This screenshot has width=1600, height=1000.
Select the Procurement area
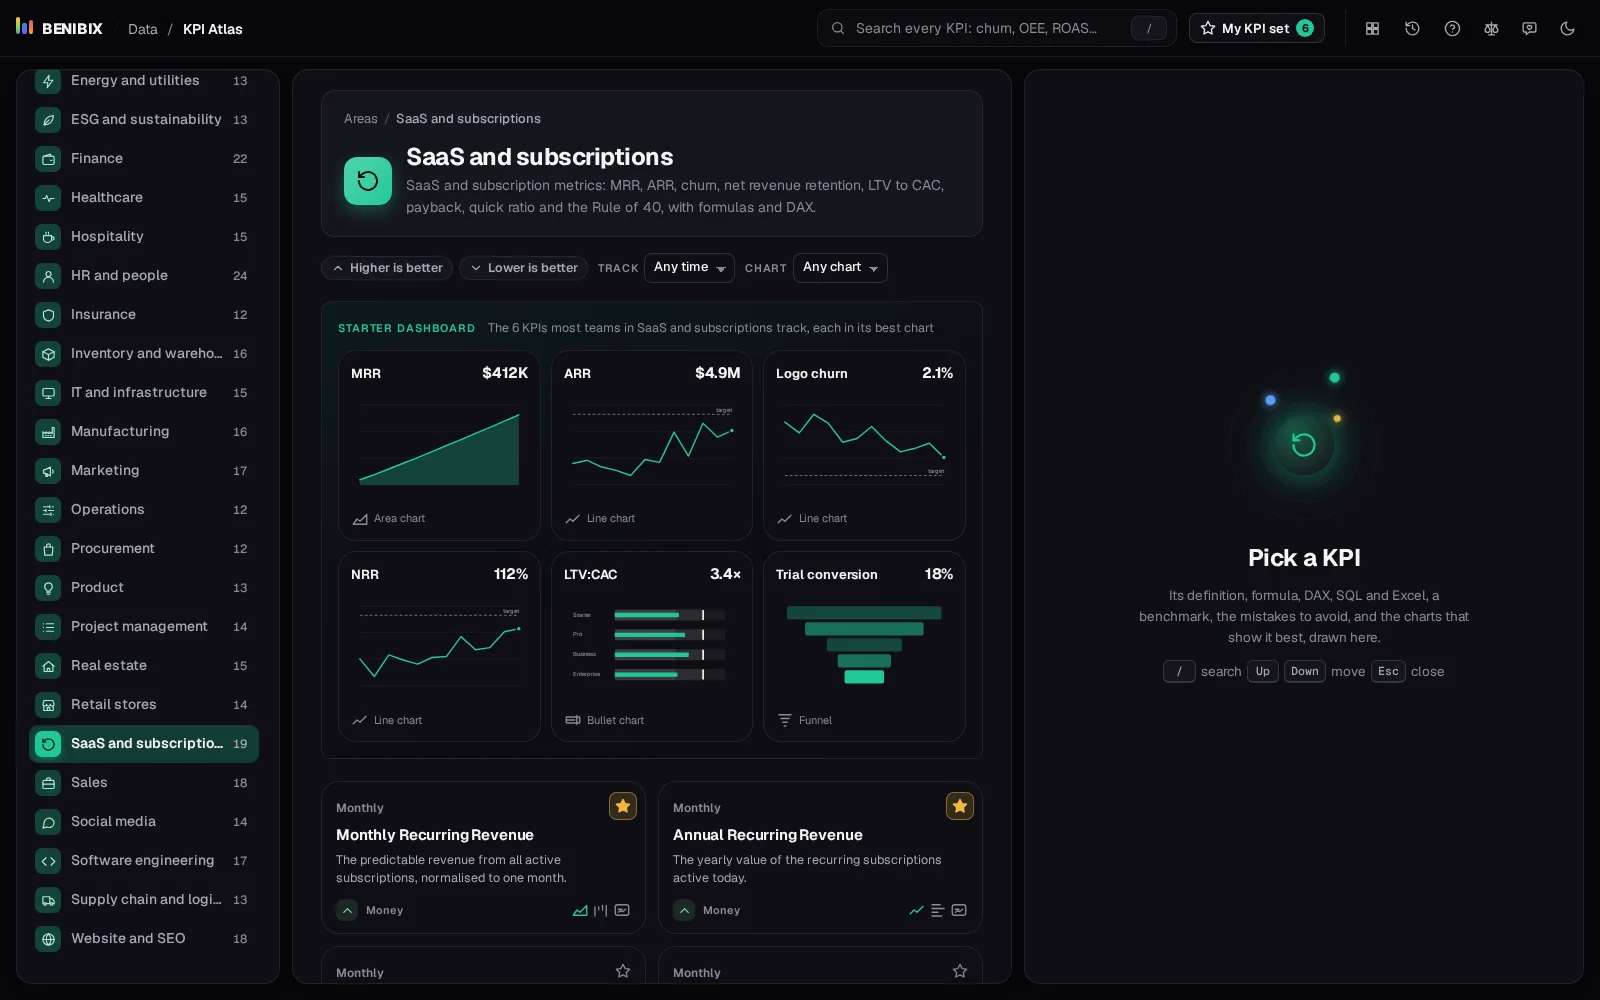pos(144,549)
